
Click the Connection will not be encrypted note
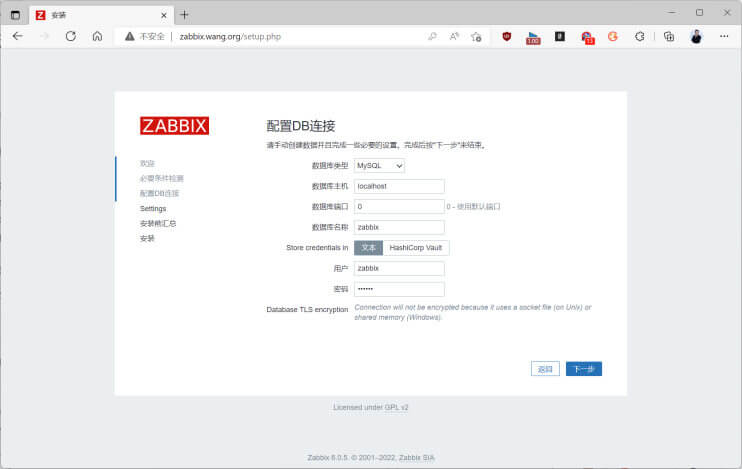pyautogui.click(x=473, y=312)
